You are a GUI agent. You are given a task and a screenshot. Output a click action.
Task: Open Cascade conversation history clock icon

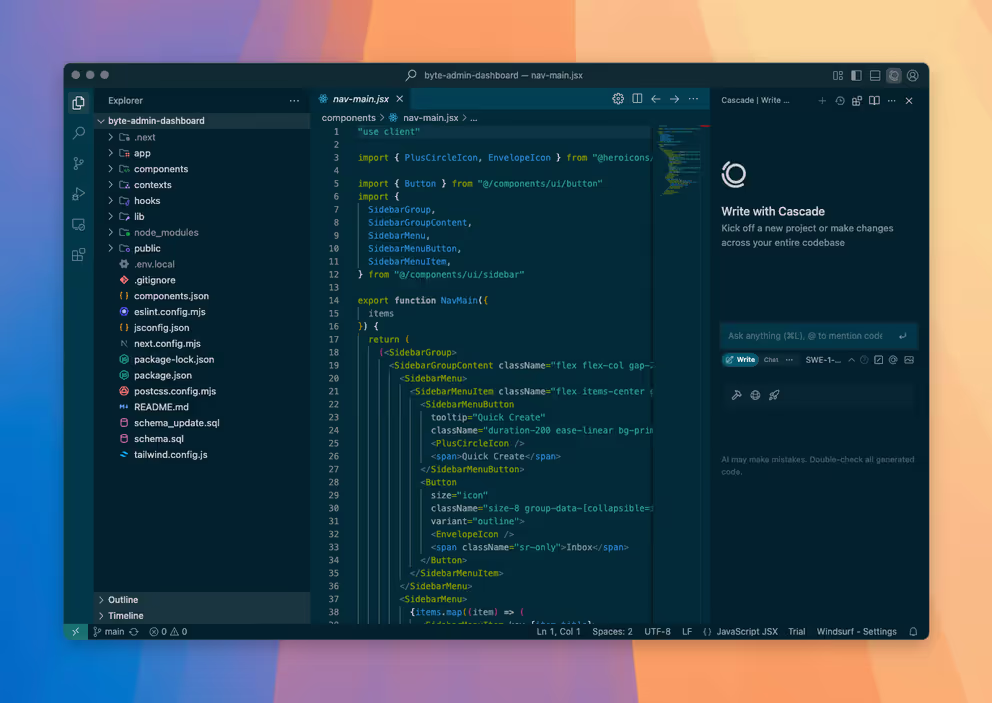pos(840,101)
